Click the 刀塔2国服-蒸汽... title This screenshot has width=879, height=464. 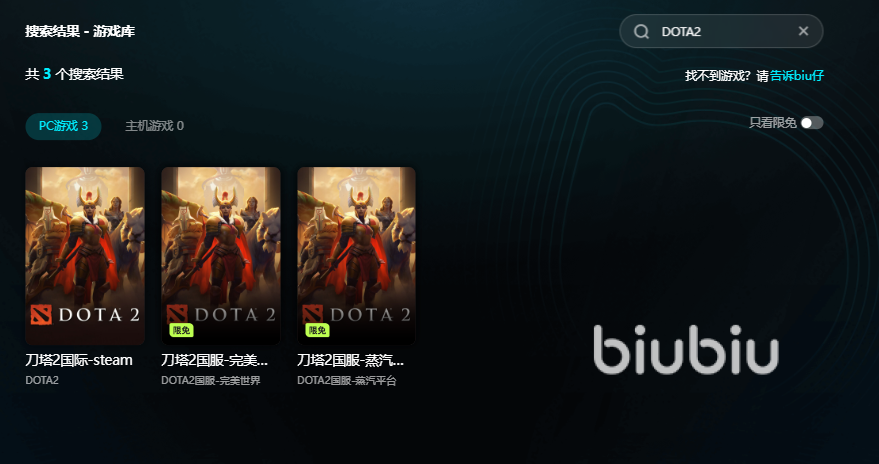point(350,360)
